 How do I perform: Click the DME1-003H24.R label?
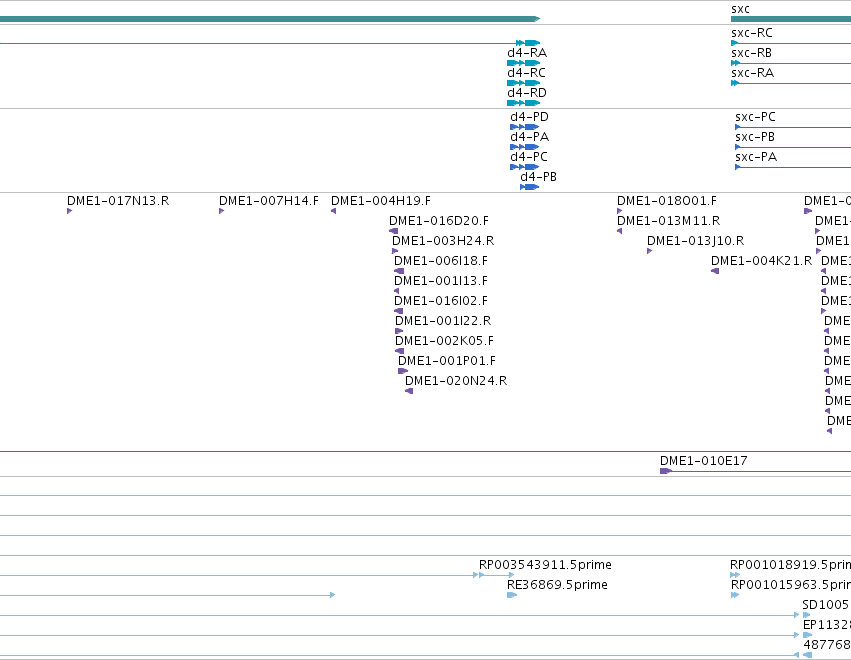coord(443,241)
